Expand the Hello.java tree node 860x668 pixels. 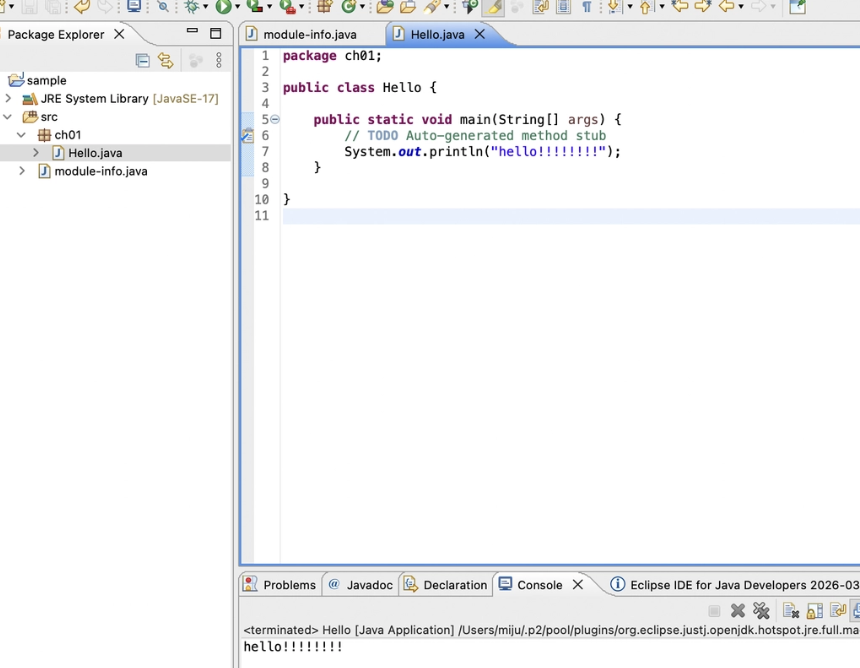[x=36, y=152]
